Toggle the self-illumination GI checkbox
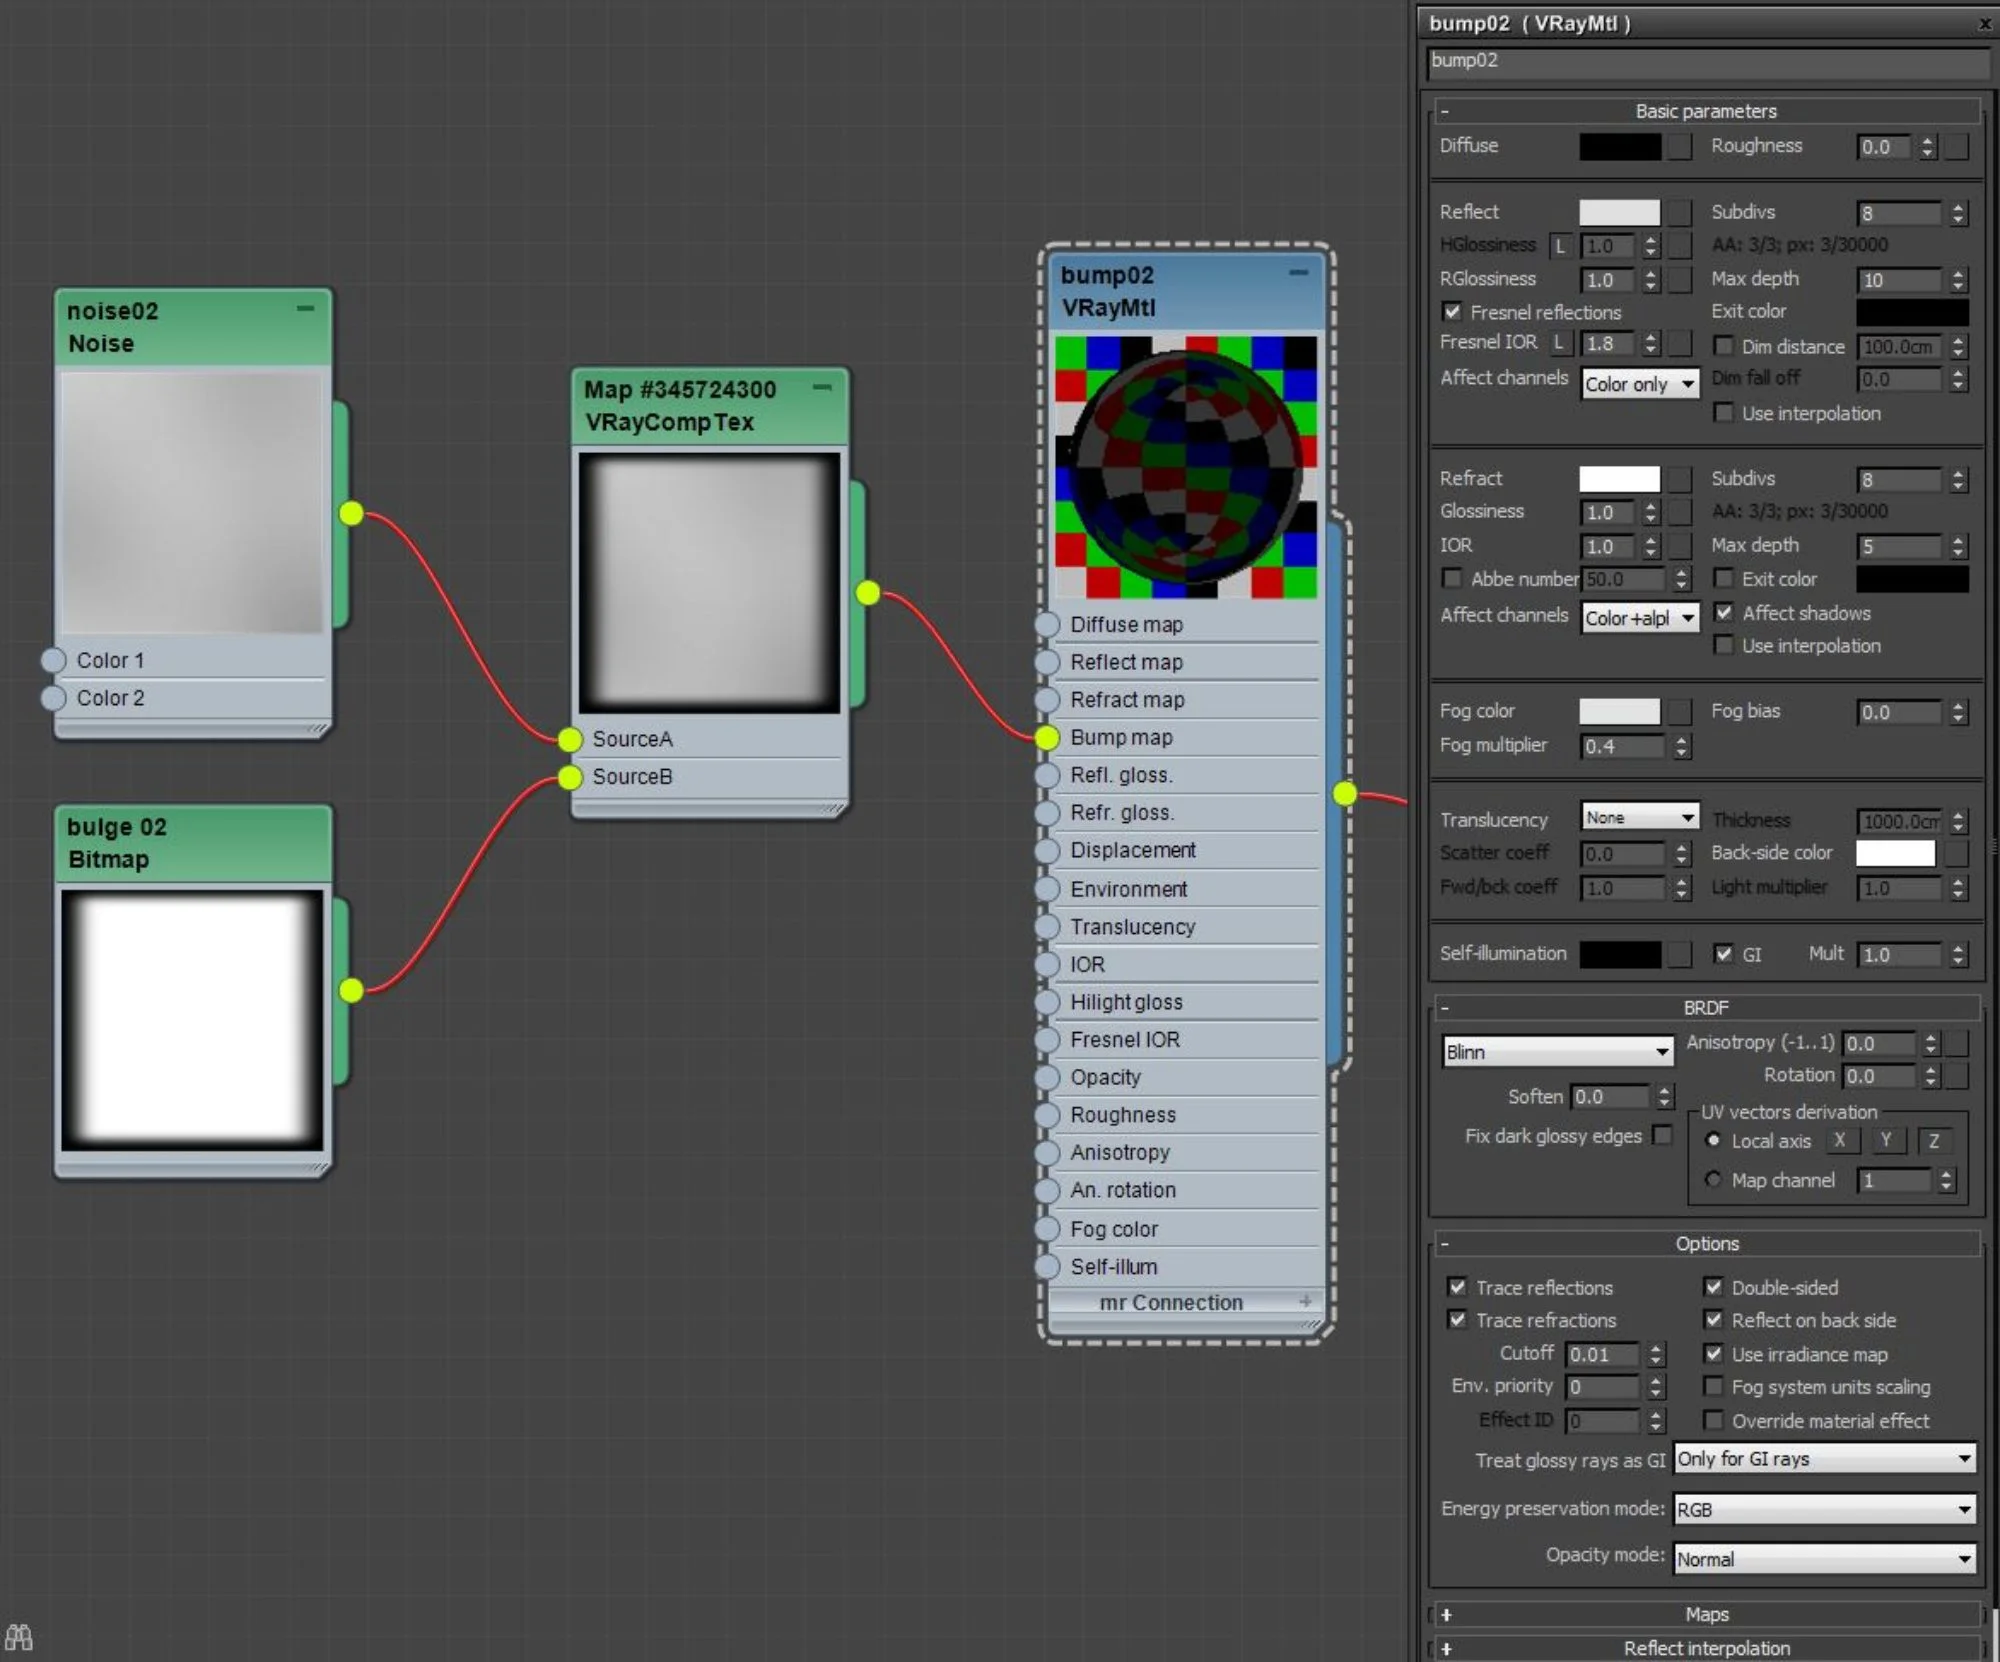The image size is (2000, 1662). pos(1723,954)
